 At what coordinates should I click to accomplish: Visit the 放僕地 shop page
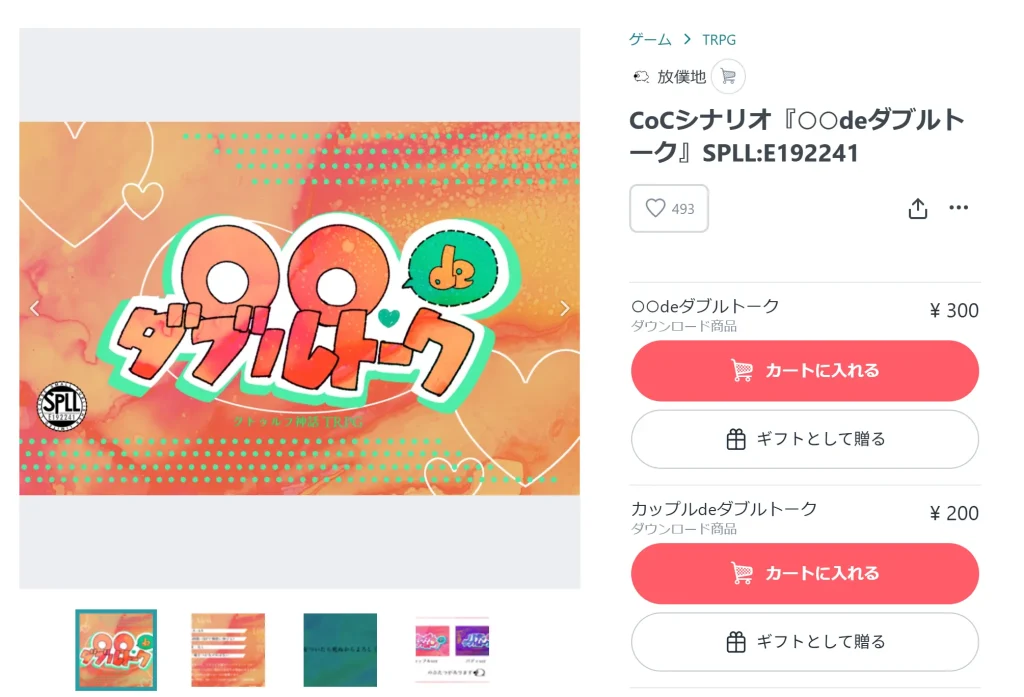click(681, 77)
